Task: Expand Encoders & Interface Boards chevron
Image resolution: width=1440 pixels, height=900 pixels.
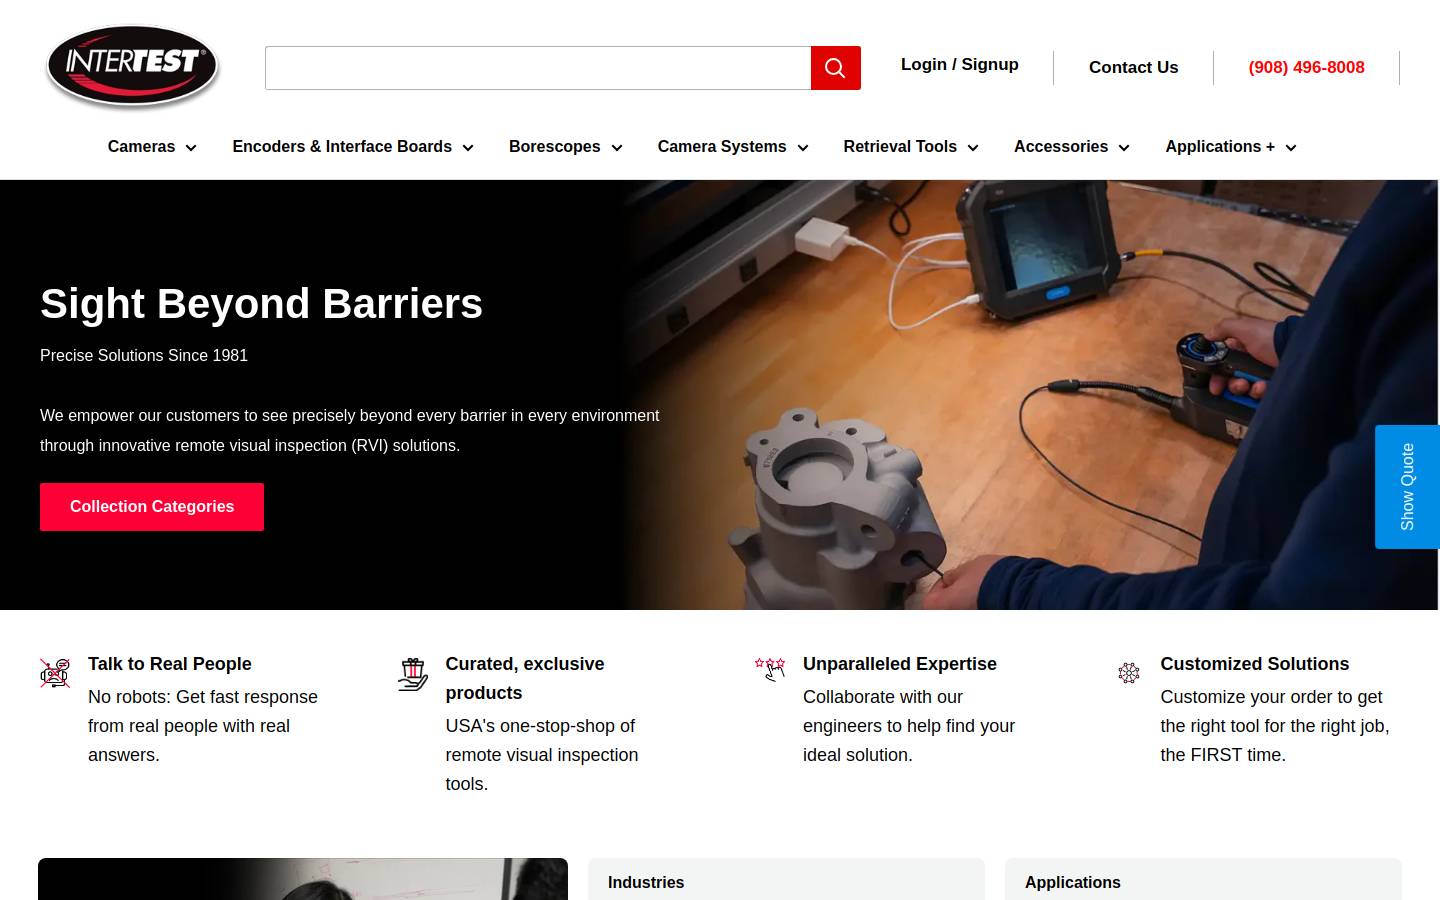Action: click(467, 148)
